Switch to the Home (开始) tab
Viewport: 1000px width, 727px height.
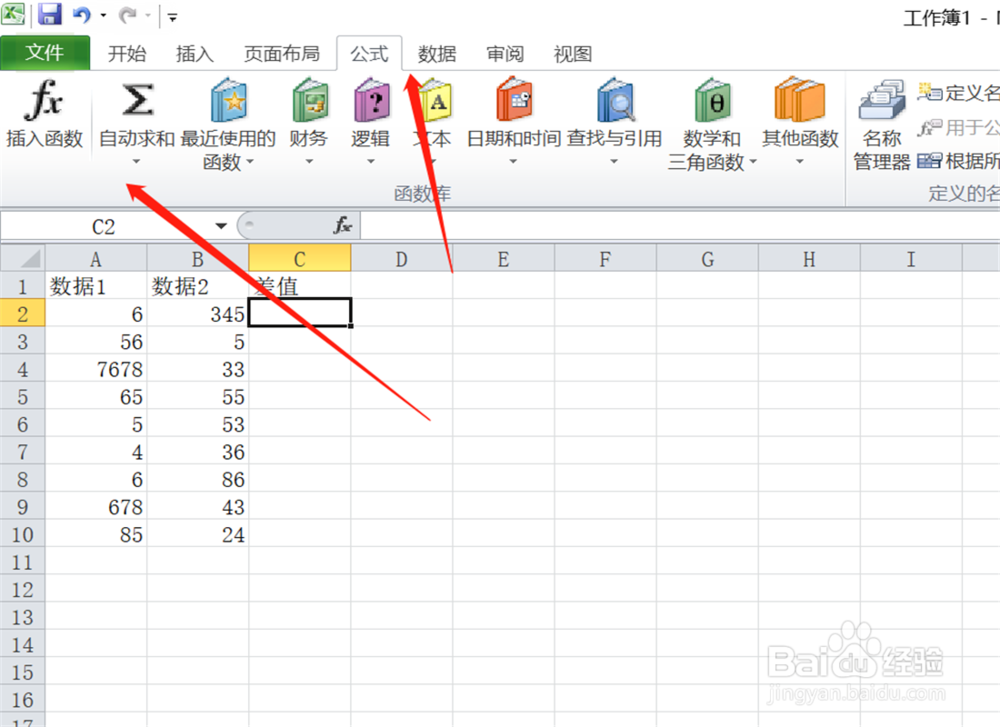click(x=127, y=54)
